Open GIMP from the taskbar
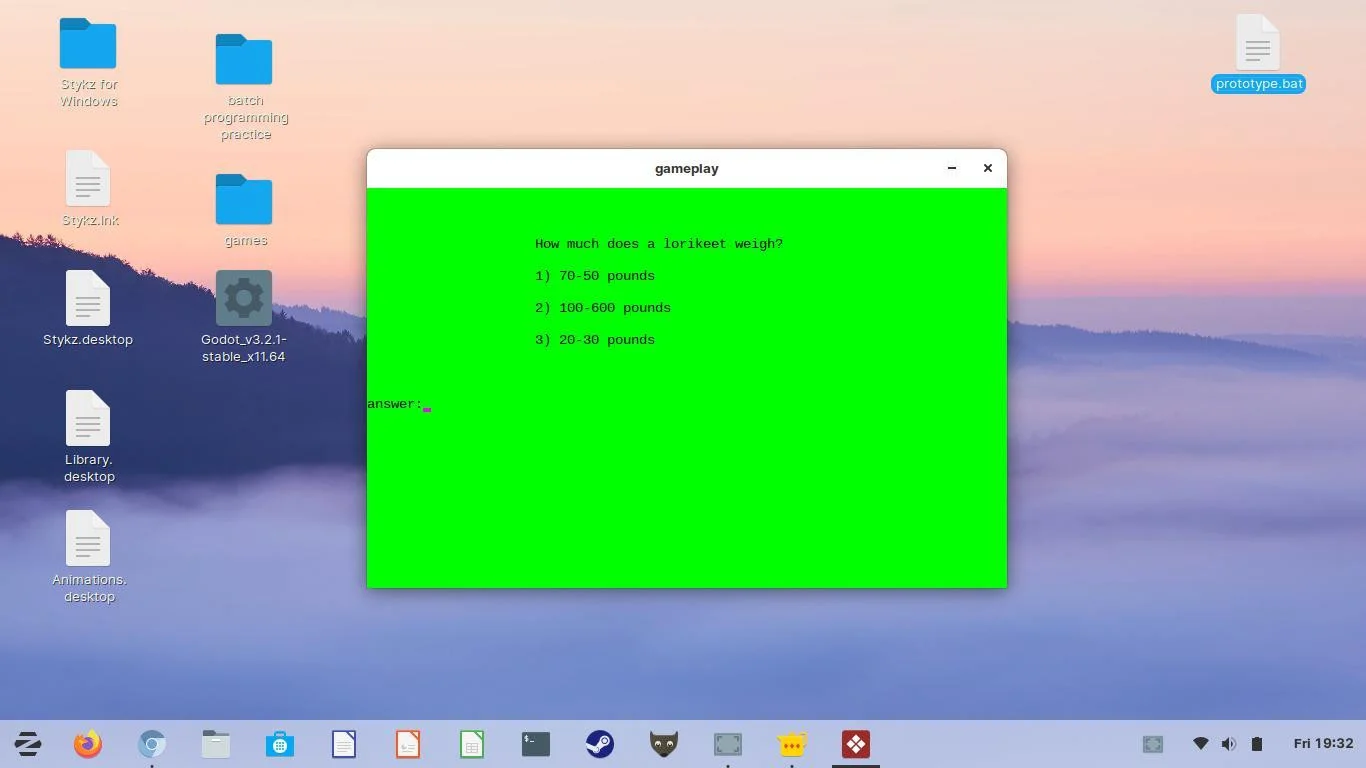This screenshot has width=1366, height=768. click(x=664, y=744)
